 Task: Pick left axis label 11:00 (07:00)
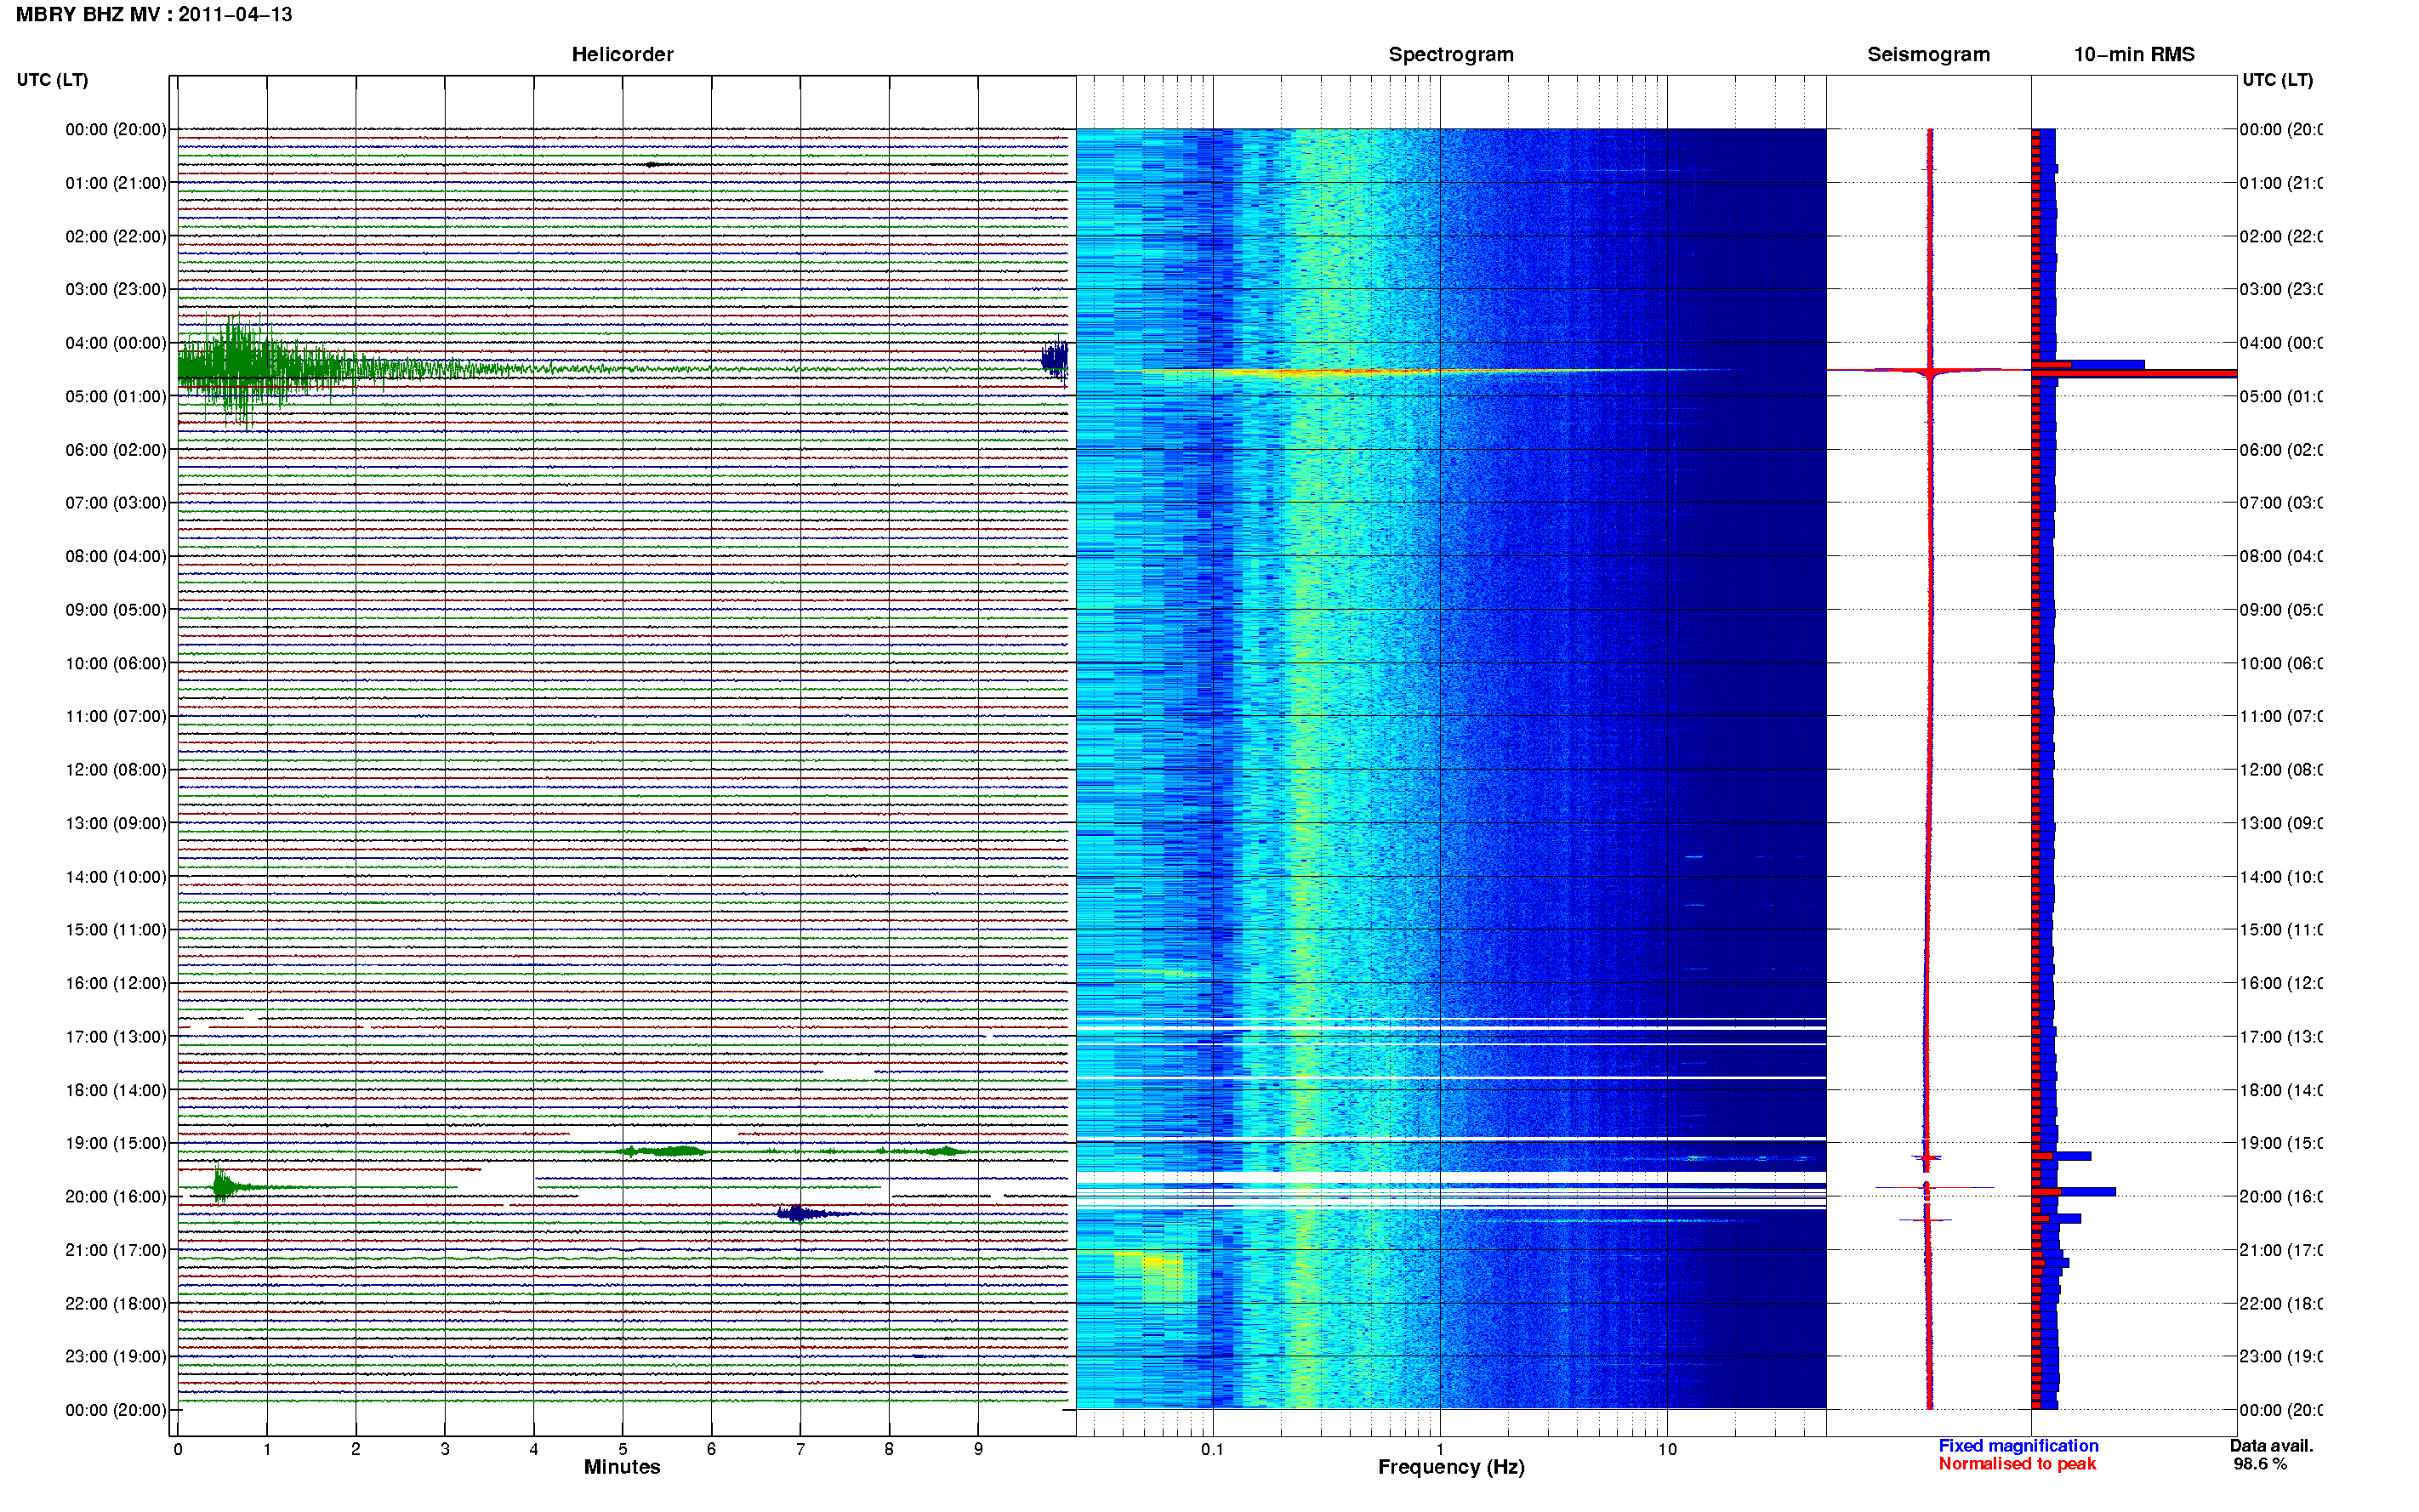click(x=116, y=716)
